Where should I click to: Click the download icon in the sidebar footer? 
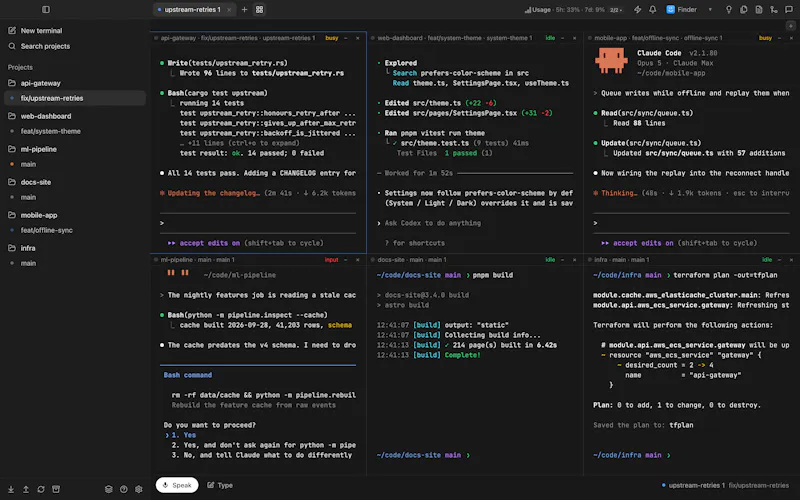click(11, 489)
